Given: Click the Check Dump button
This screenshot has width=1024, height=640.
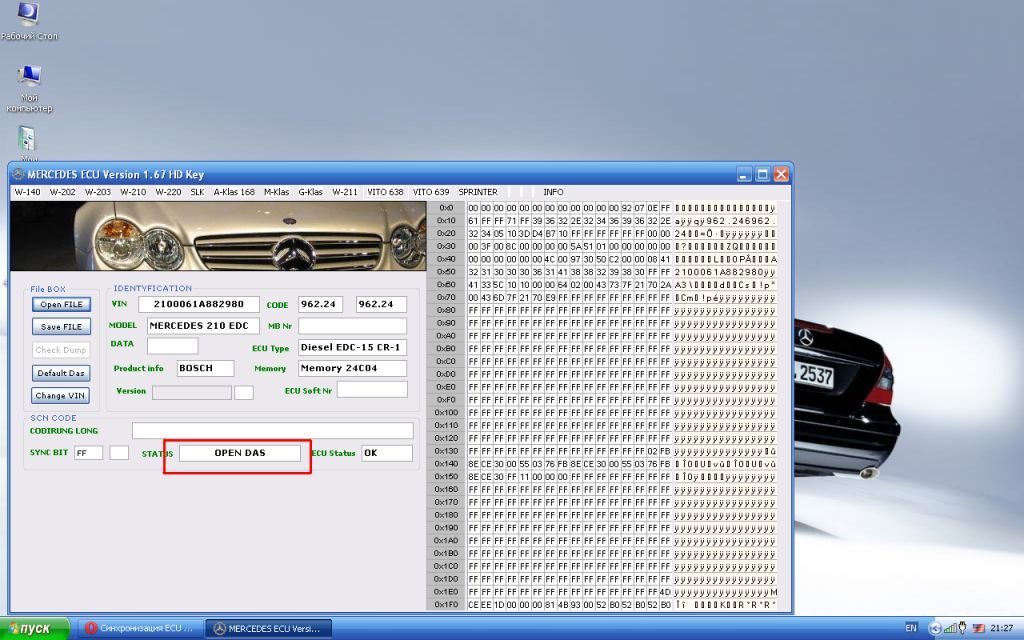Looking at the screenshot, I should click(x=61, y=350).
